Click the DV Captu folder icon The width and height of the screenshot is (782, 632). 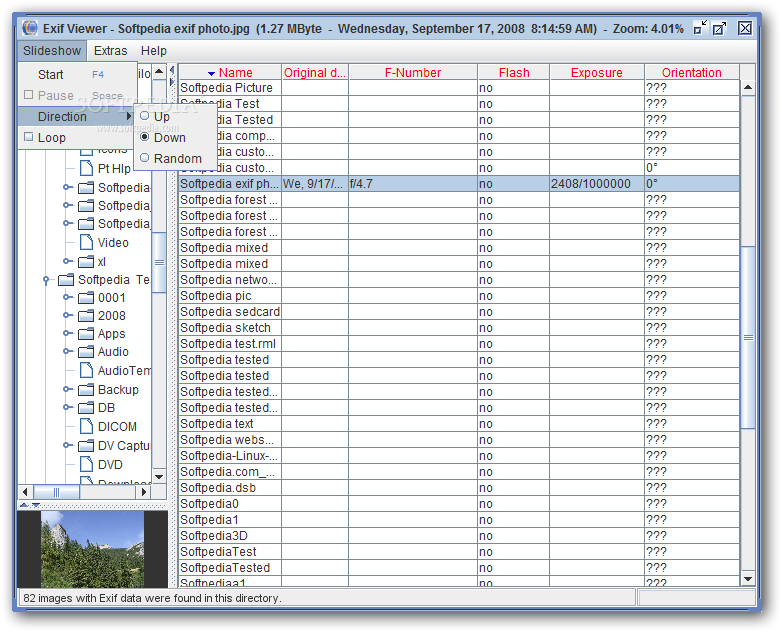(86, 445)
